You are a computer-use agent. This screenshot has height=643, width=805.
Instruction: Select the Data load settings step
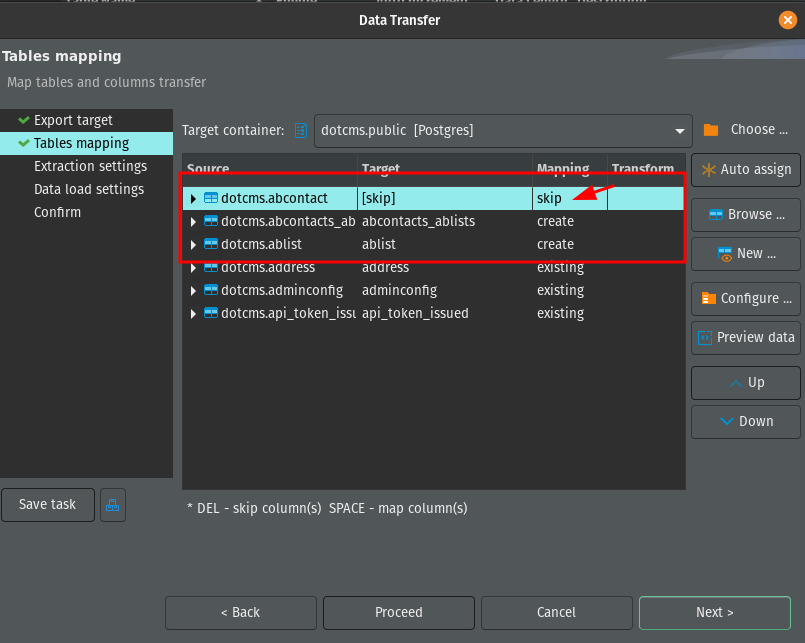click(x=89, y=189)
